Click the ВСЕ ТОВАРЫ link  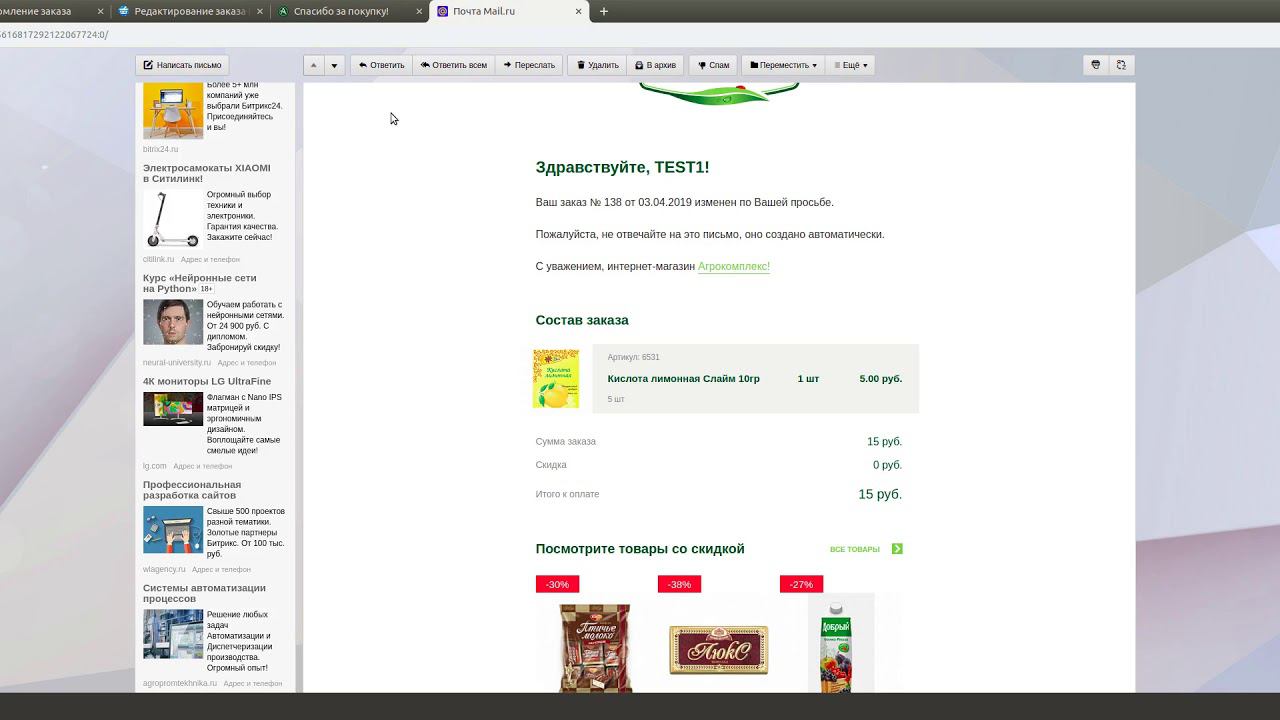click(855, 549)
